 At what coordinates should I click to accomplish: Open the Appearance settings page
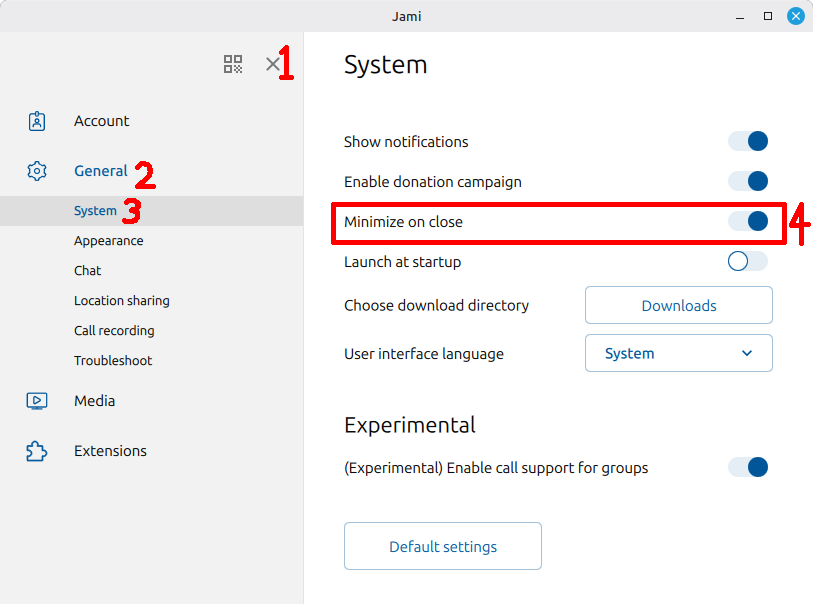pos(108,241)
